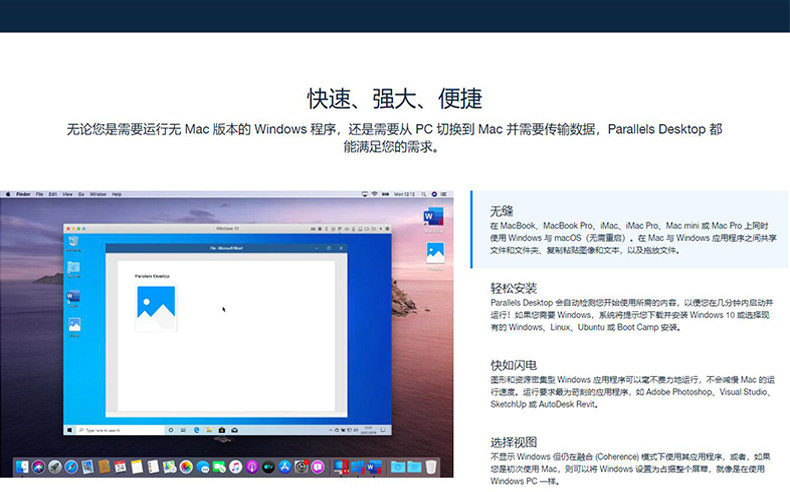Open Reminders in the Dock
Screen dimensions: 790x492
point(153,467)
